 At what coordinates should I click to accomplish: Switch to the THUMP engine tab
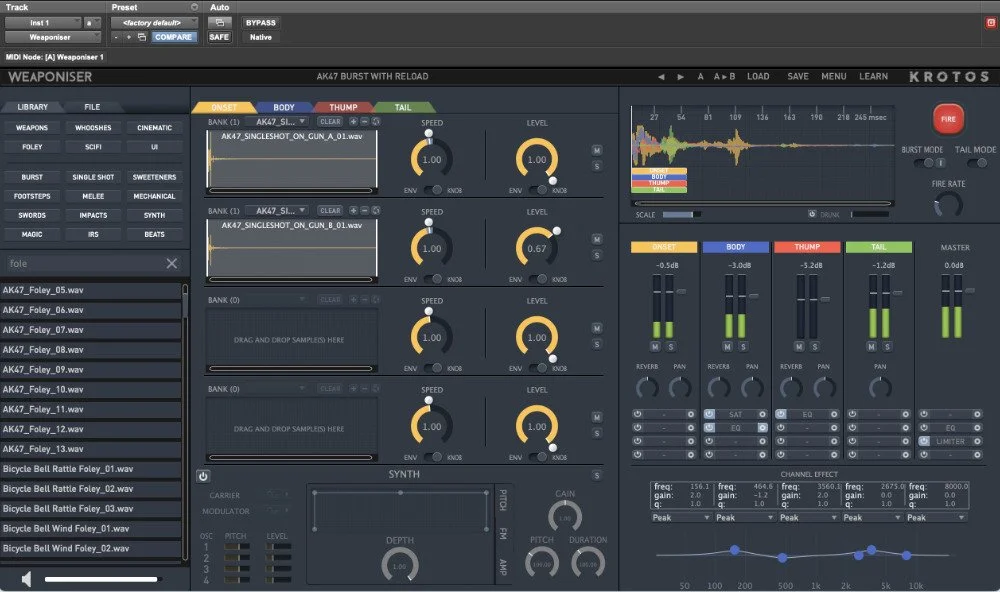[343, 107]
